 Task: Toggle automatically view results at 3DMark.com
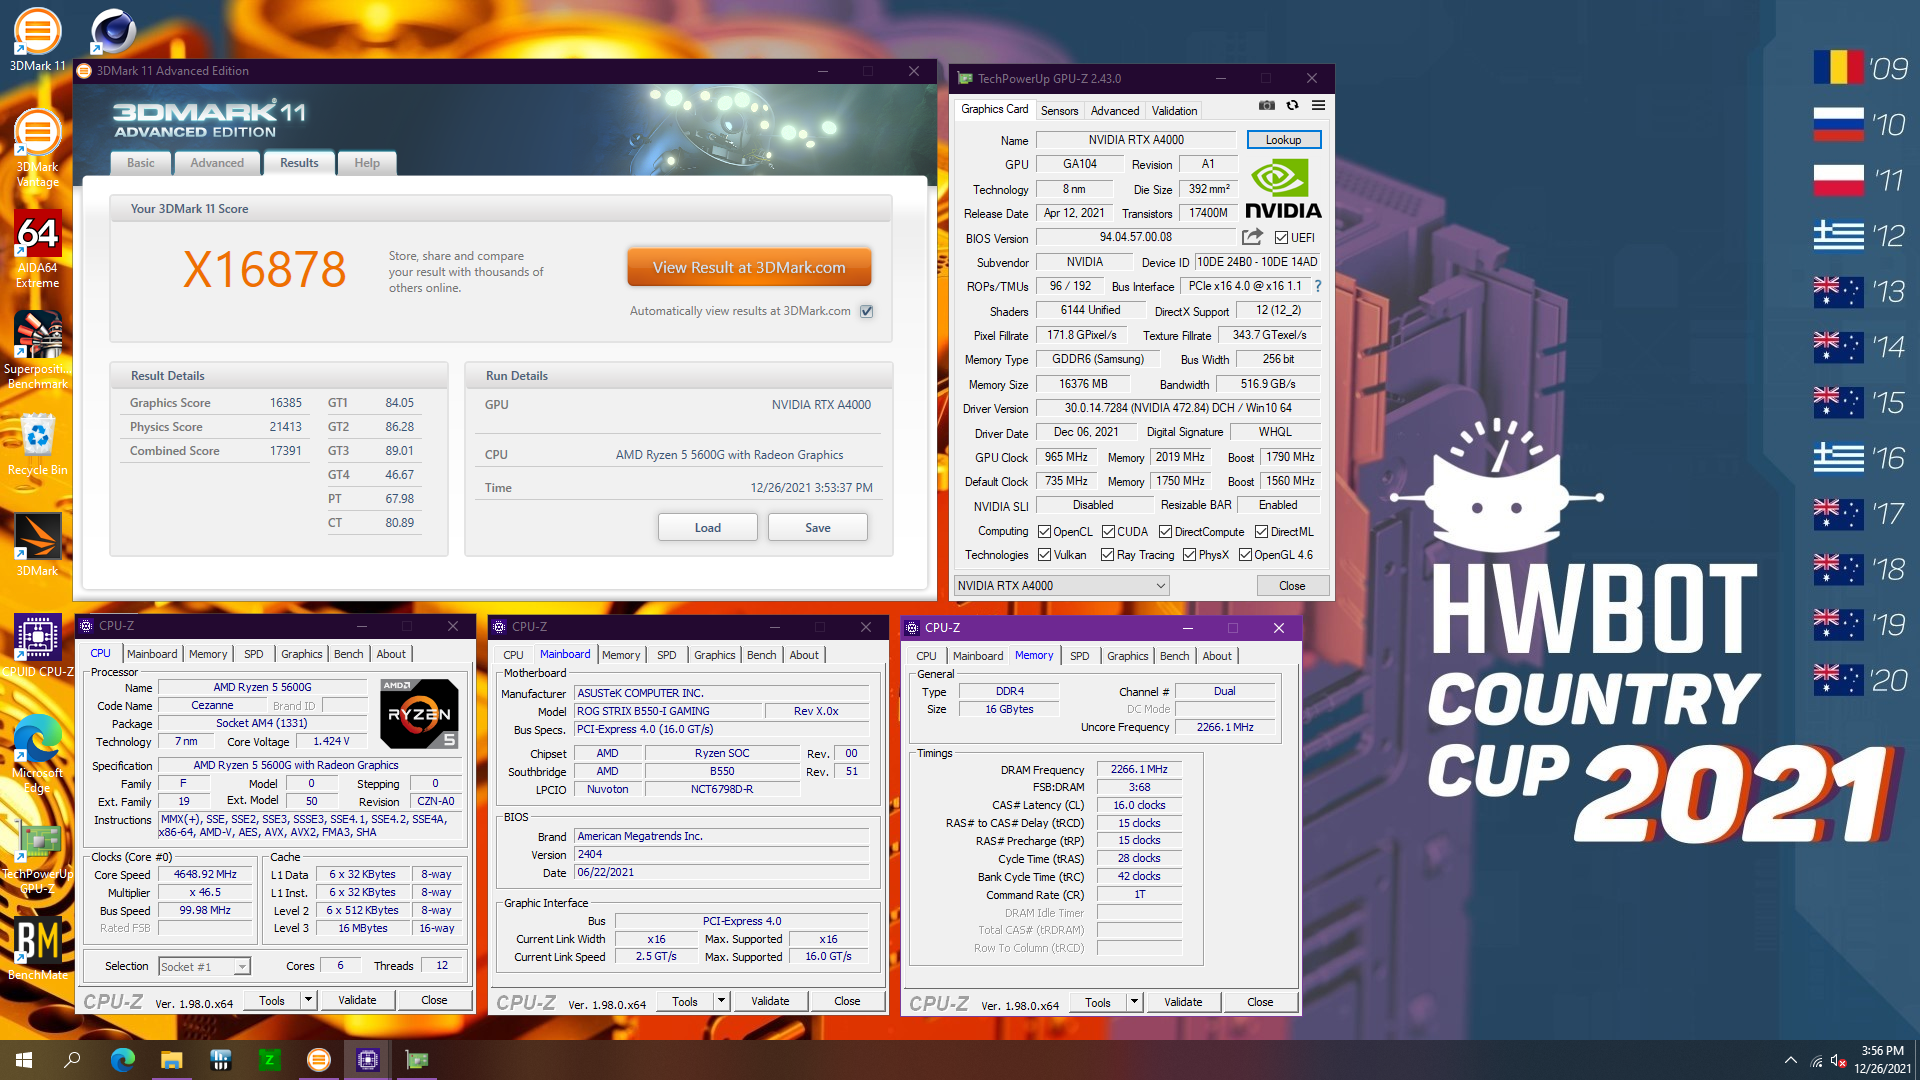(x=867, y=311)
